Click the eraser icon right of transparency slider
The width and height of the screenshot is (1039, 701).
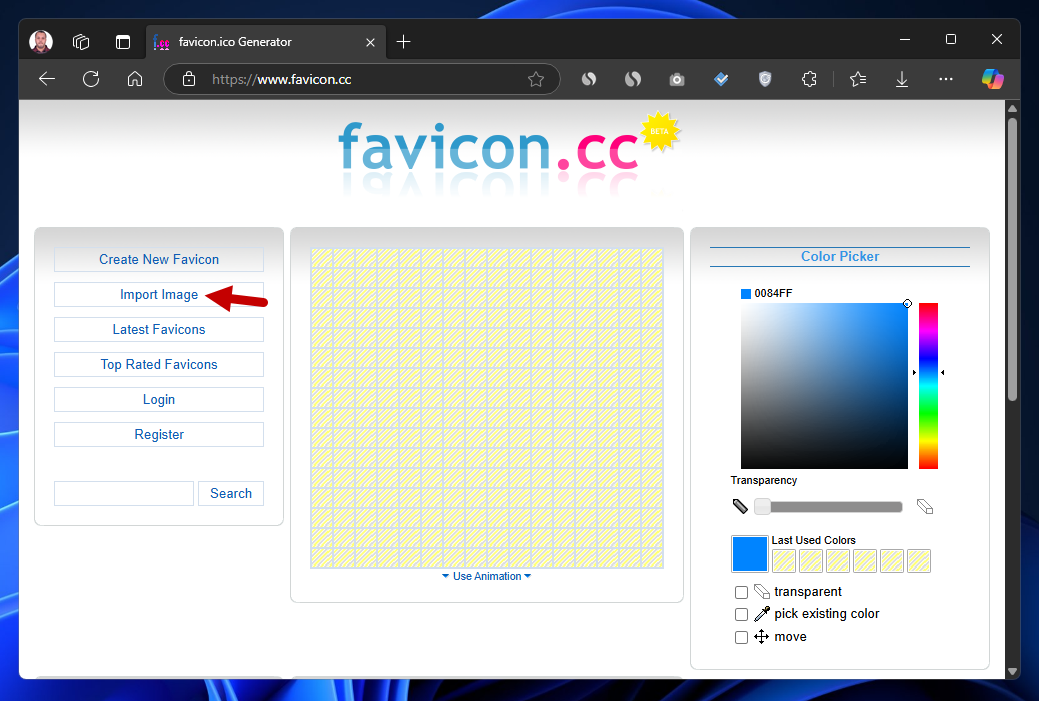coord(925,507)
